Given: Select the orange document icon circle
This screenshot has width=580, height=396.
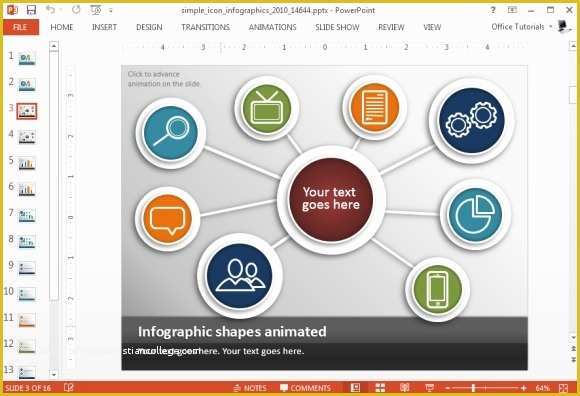Looking at the screenshot, I should point(375,108).
